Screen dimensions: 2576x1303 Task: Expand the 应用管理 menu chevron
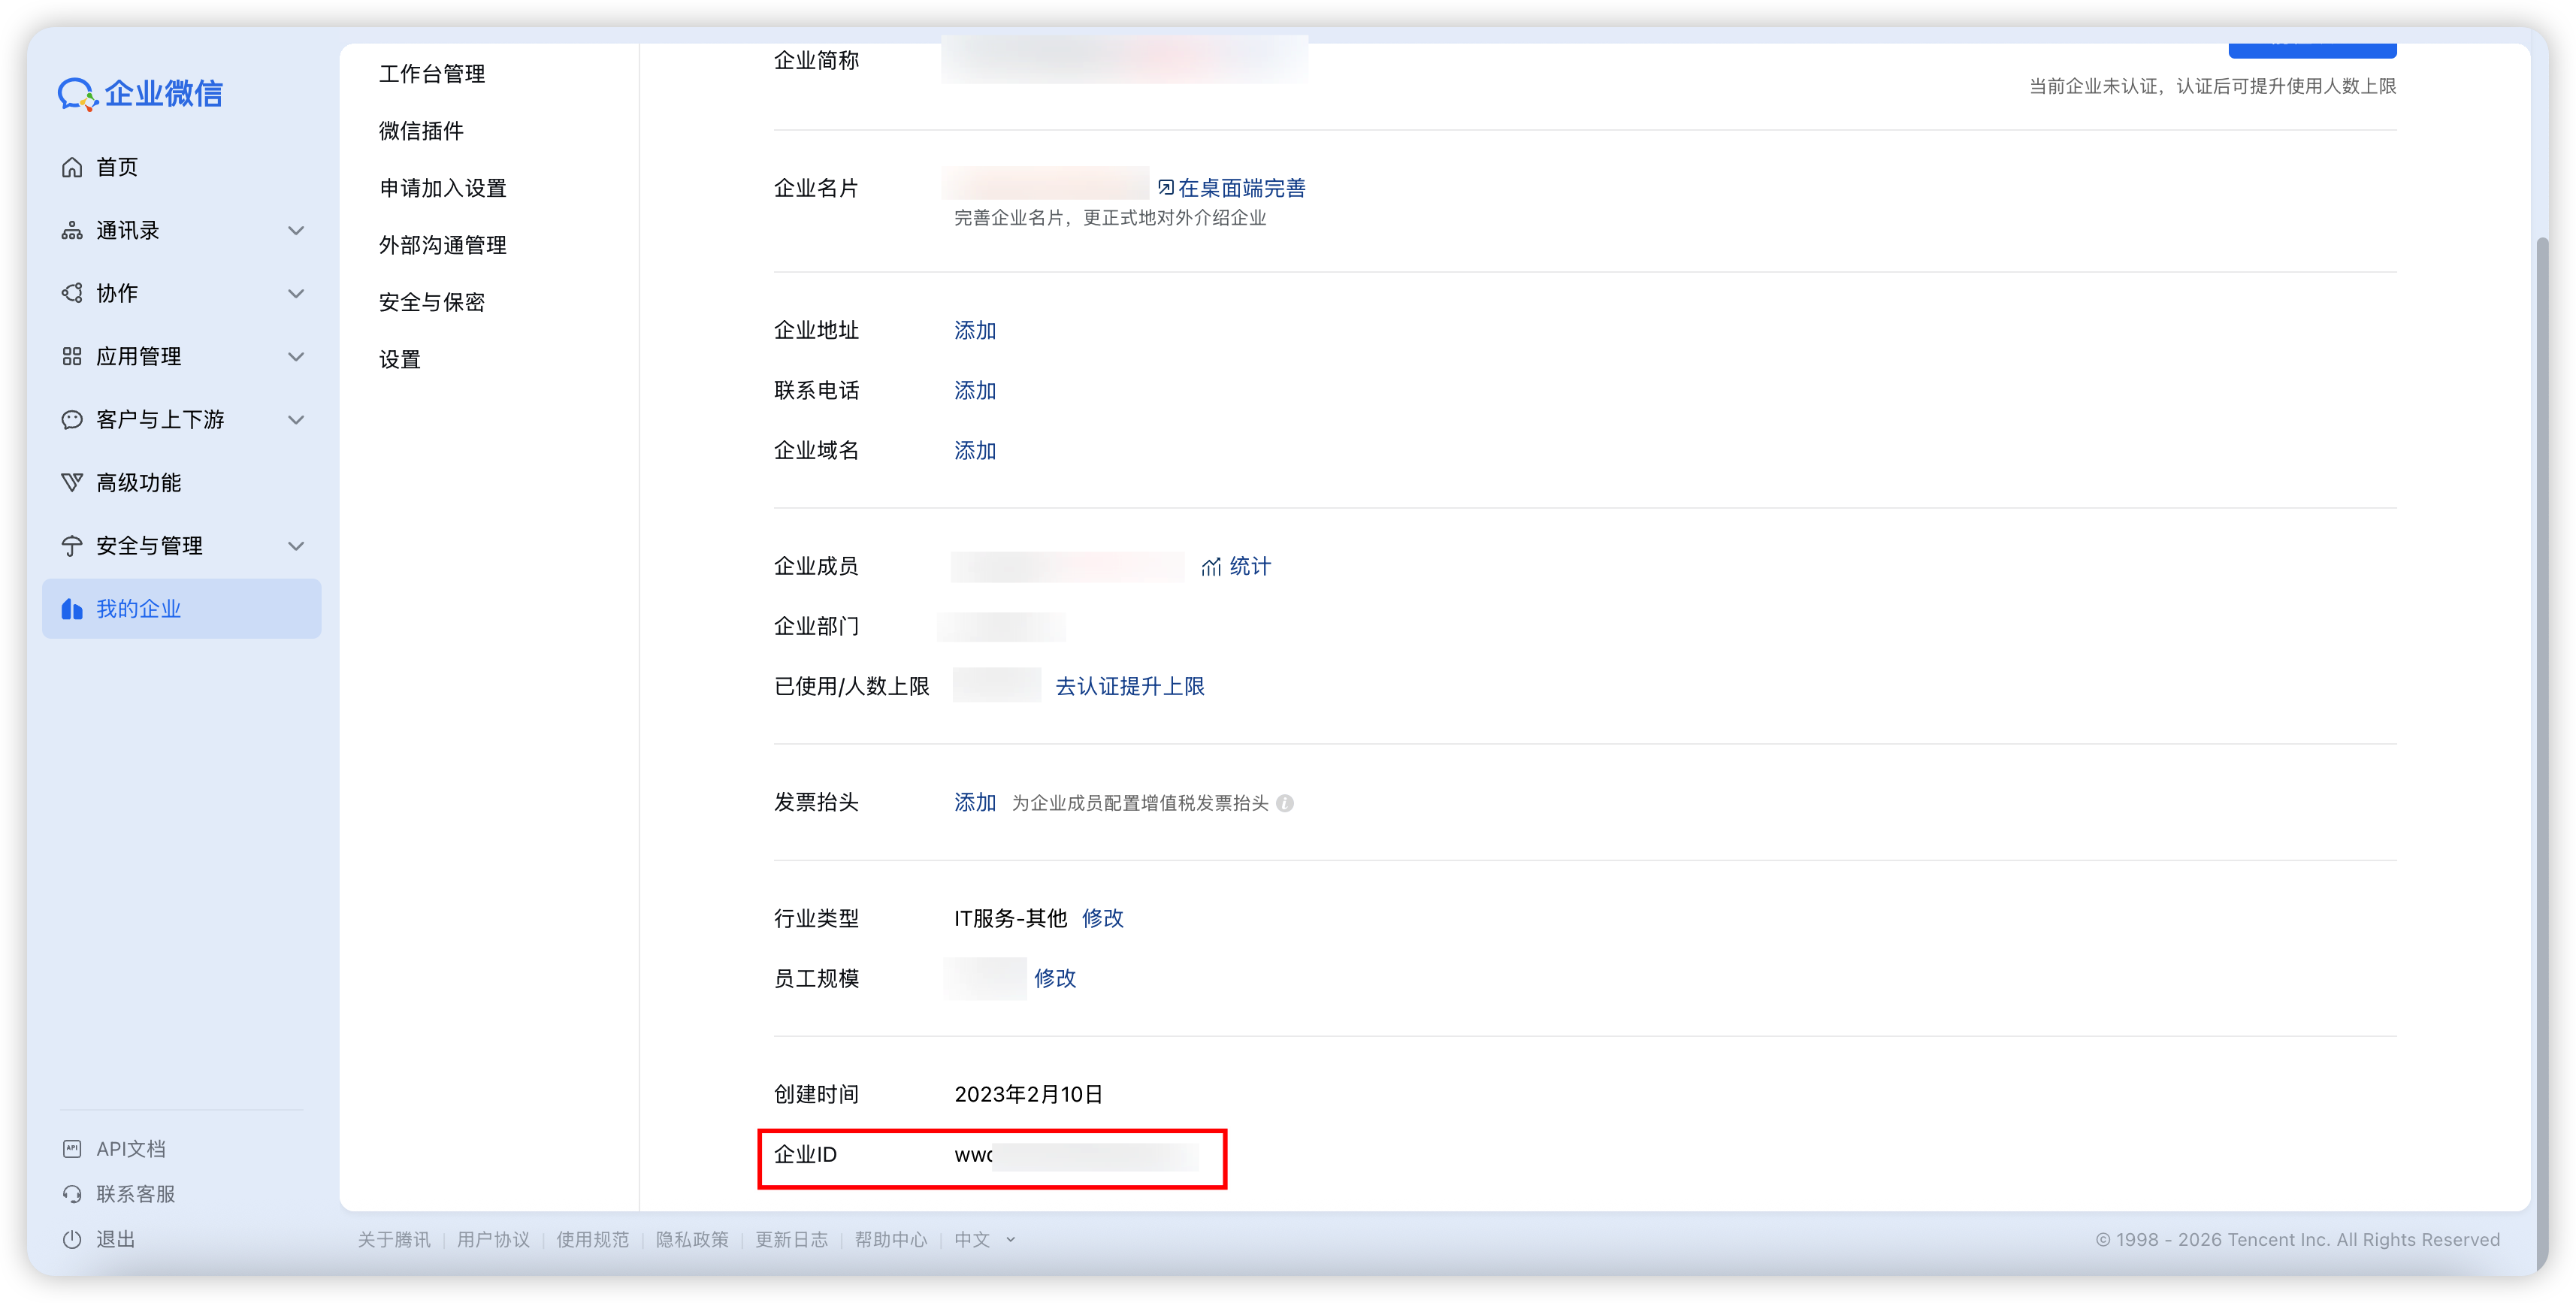click(296, 357)
